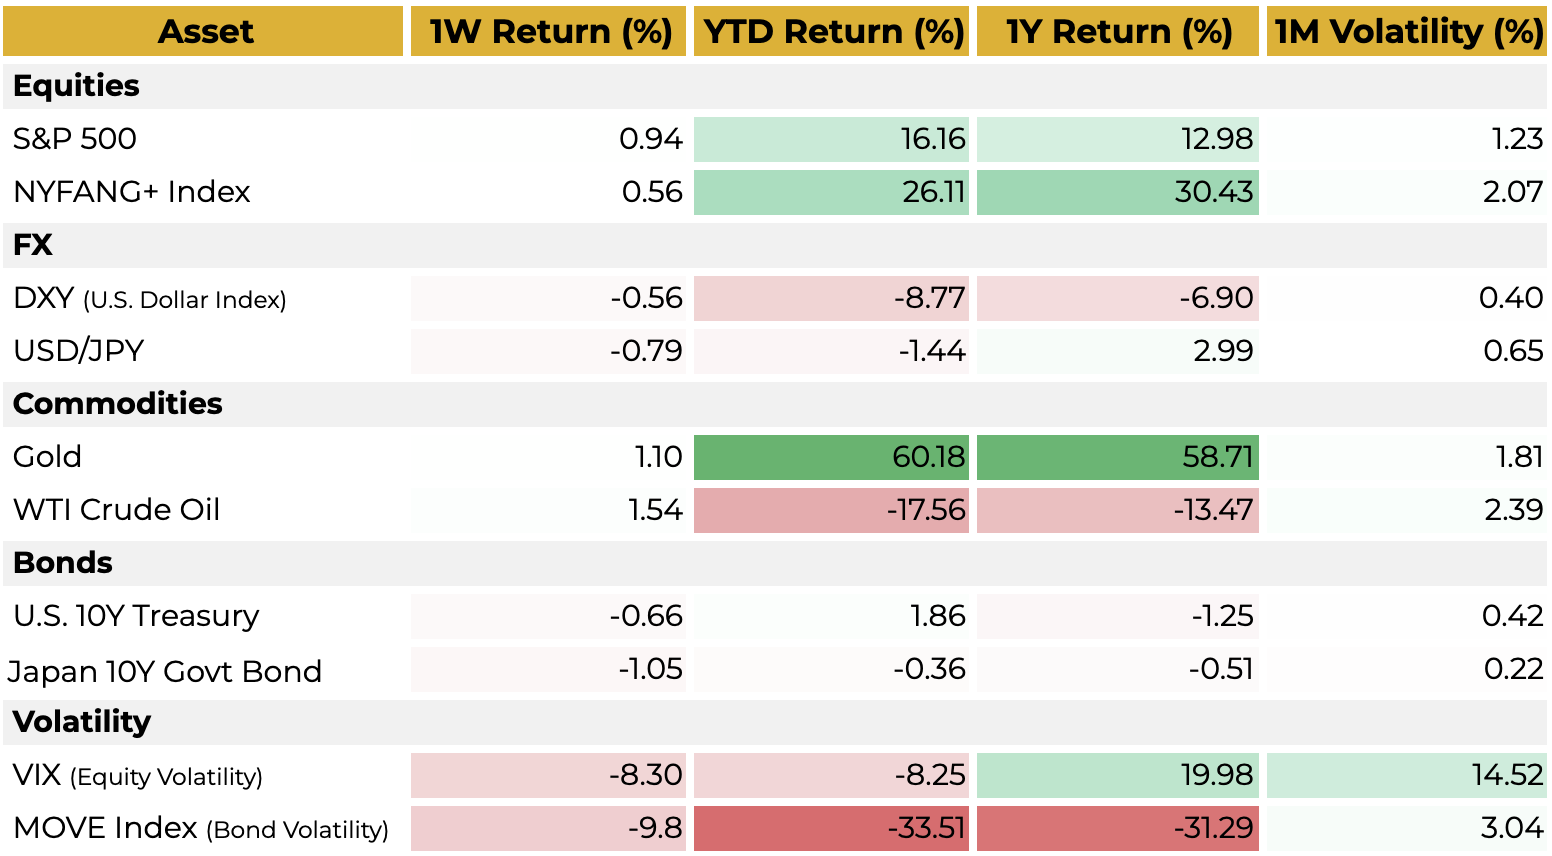
Task: Select the DXY (U.S. Dollar Index) label
Action: 150,298
